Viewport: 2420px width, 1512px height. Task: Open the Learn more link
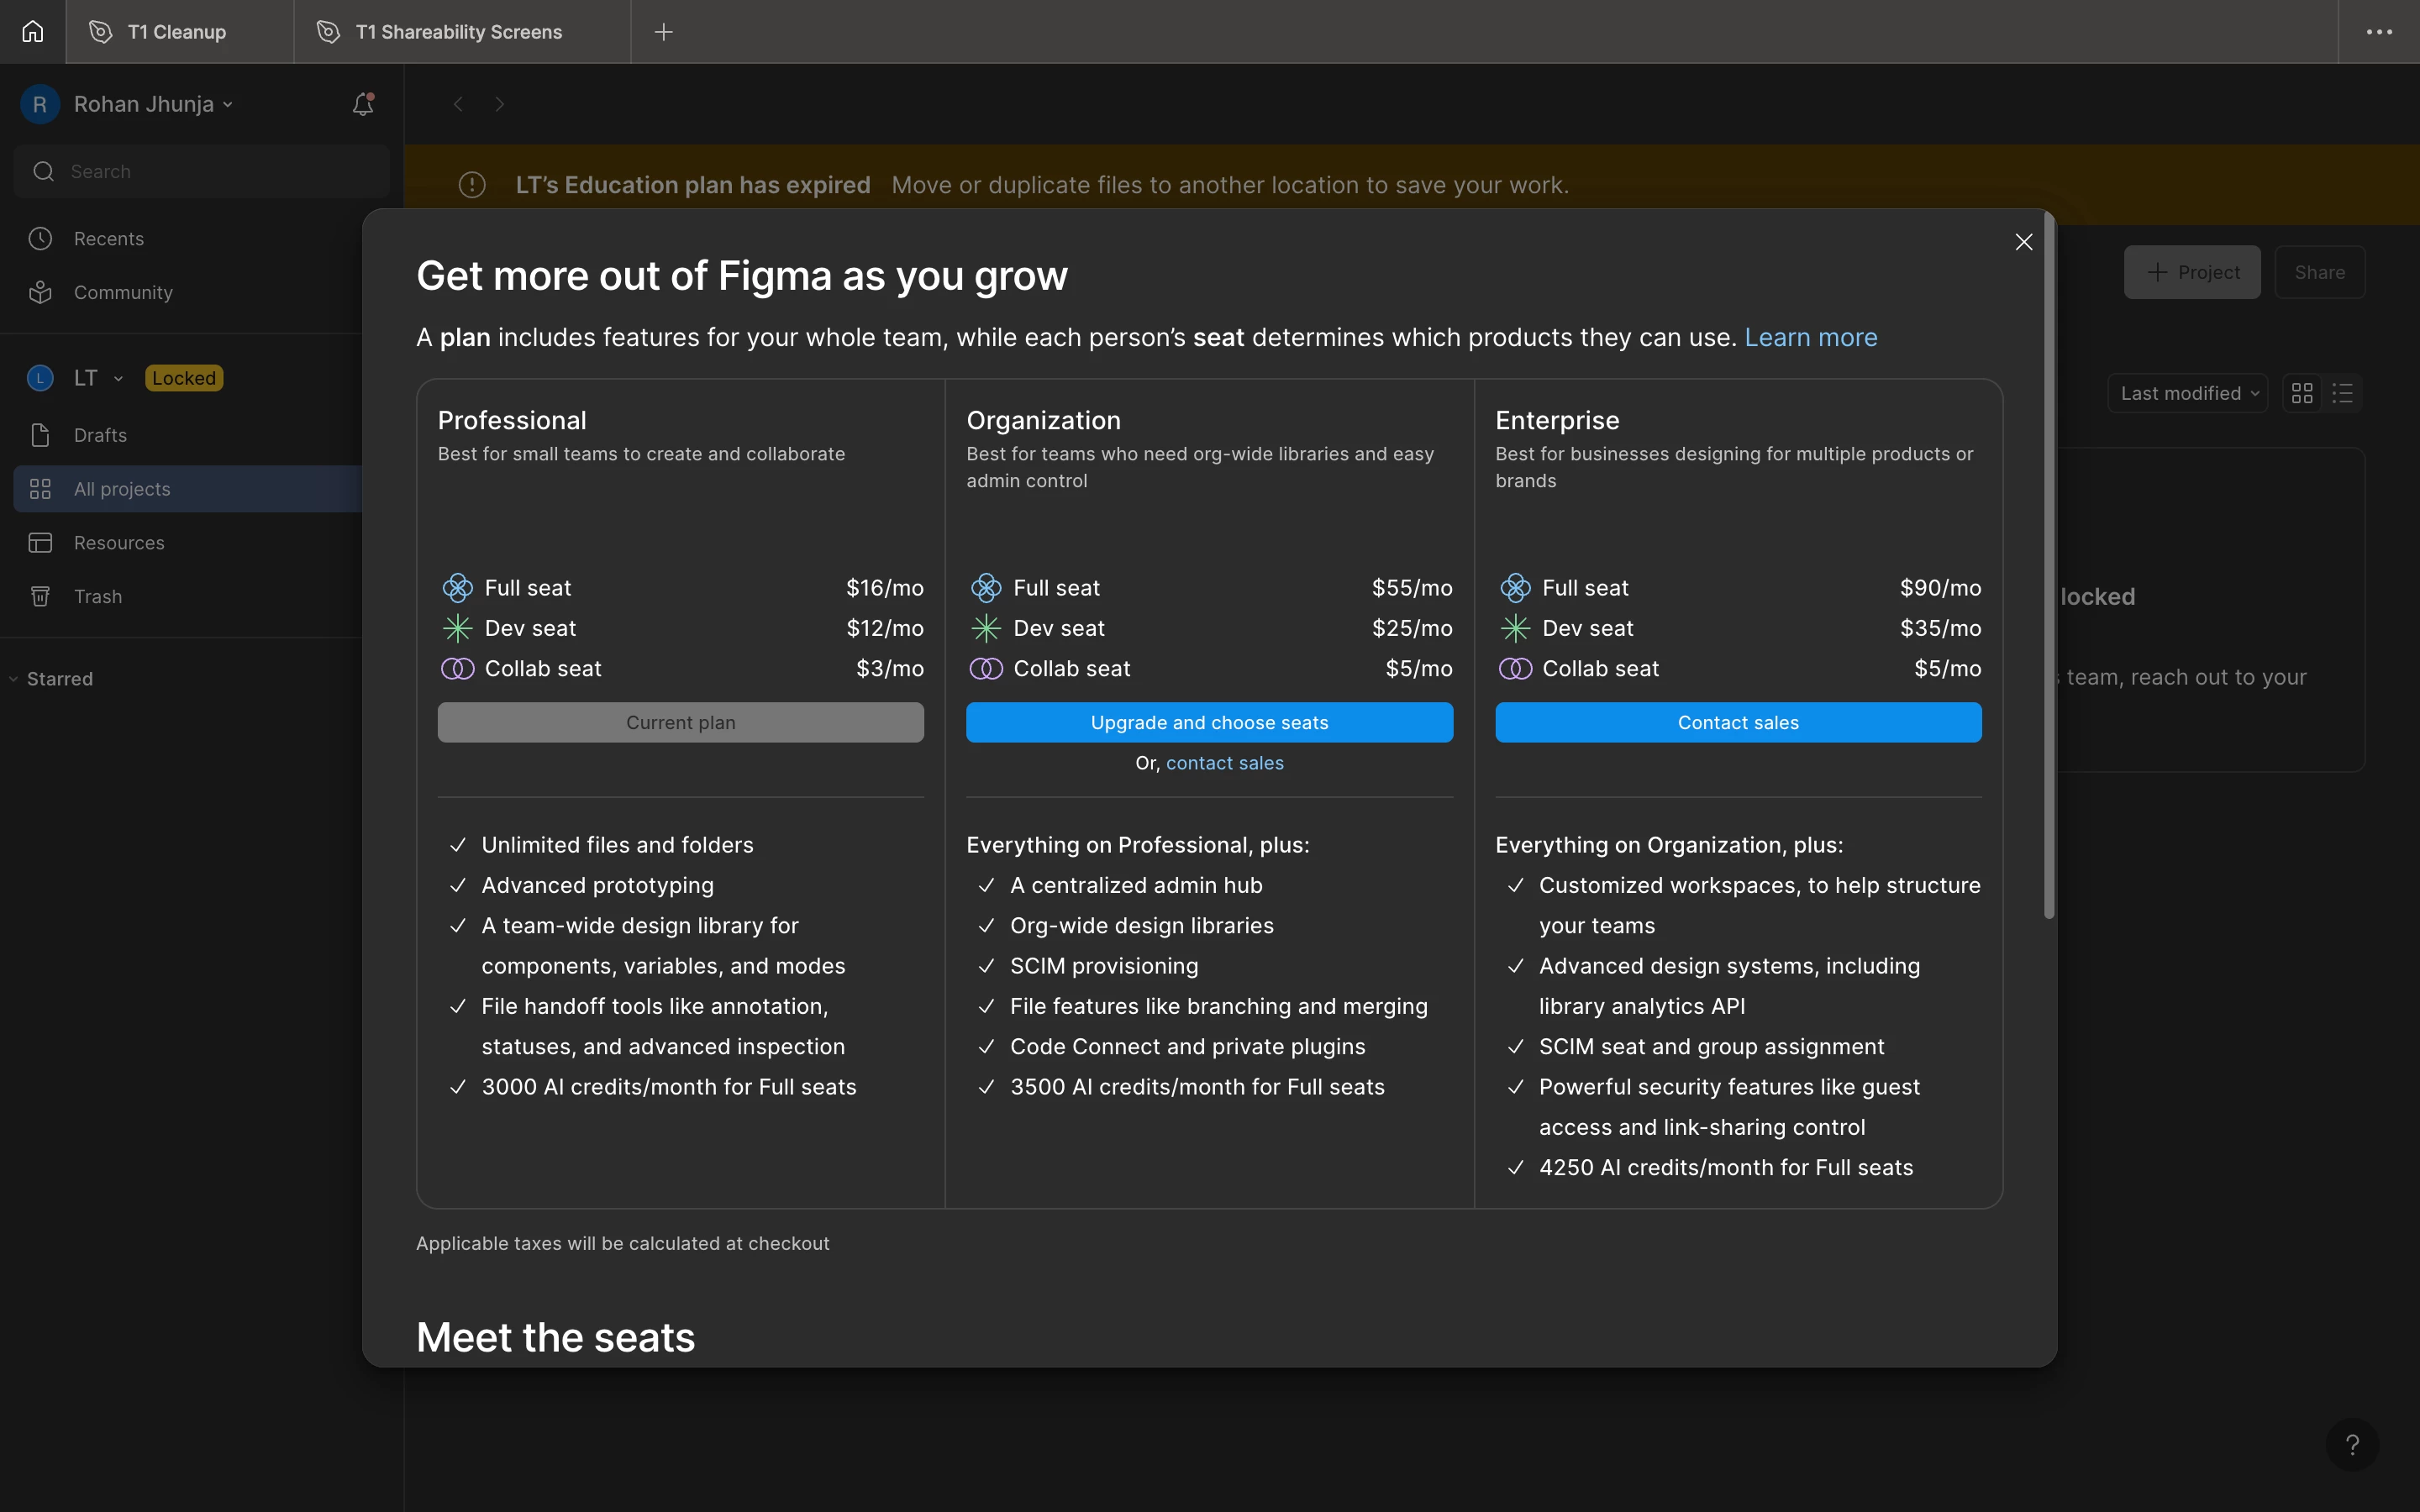click(x=1810, y=337)
